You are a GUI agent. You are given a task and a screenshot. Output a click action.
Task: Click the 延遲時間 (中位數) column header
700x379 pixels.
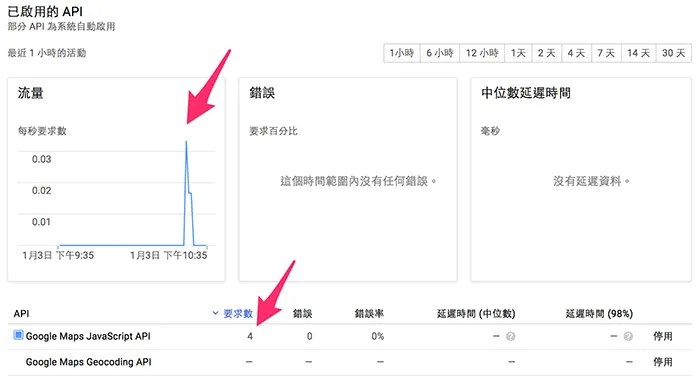point(476,314)
